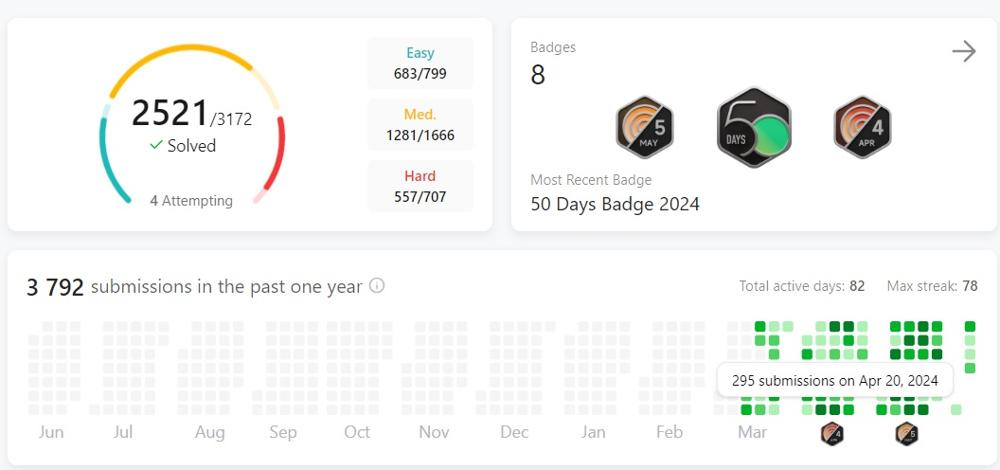Click the Max streak 78 stat
This screenshot has height=470, width=1000.
coord(932,286)
